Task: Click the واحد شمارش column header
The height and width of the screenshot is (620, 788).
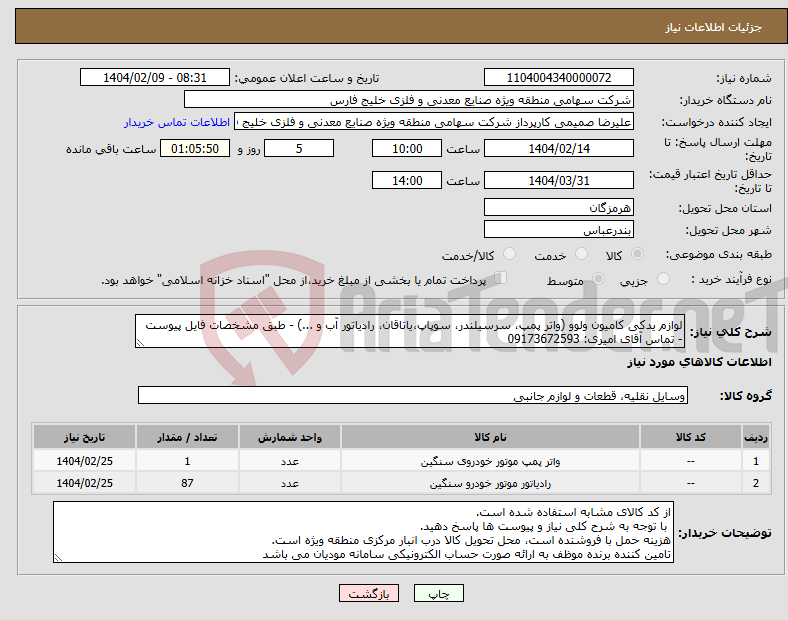Action: [x=289, y=437]
